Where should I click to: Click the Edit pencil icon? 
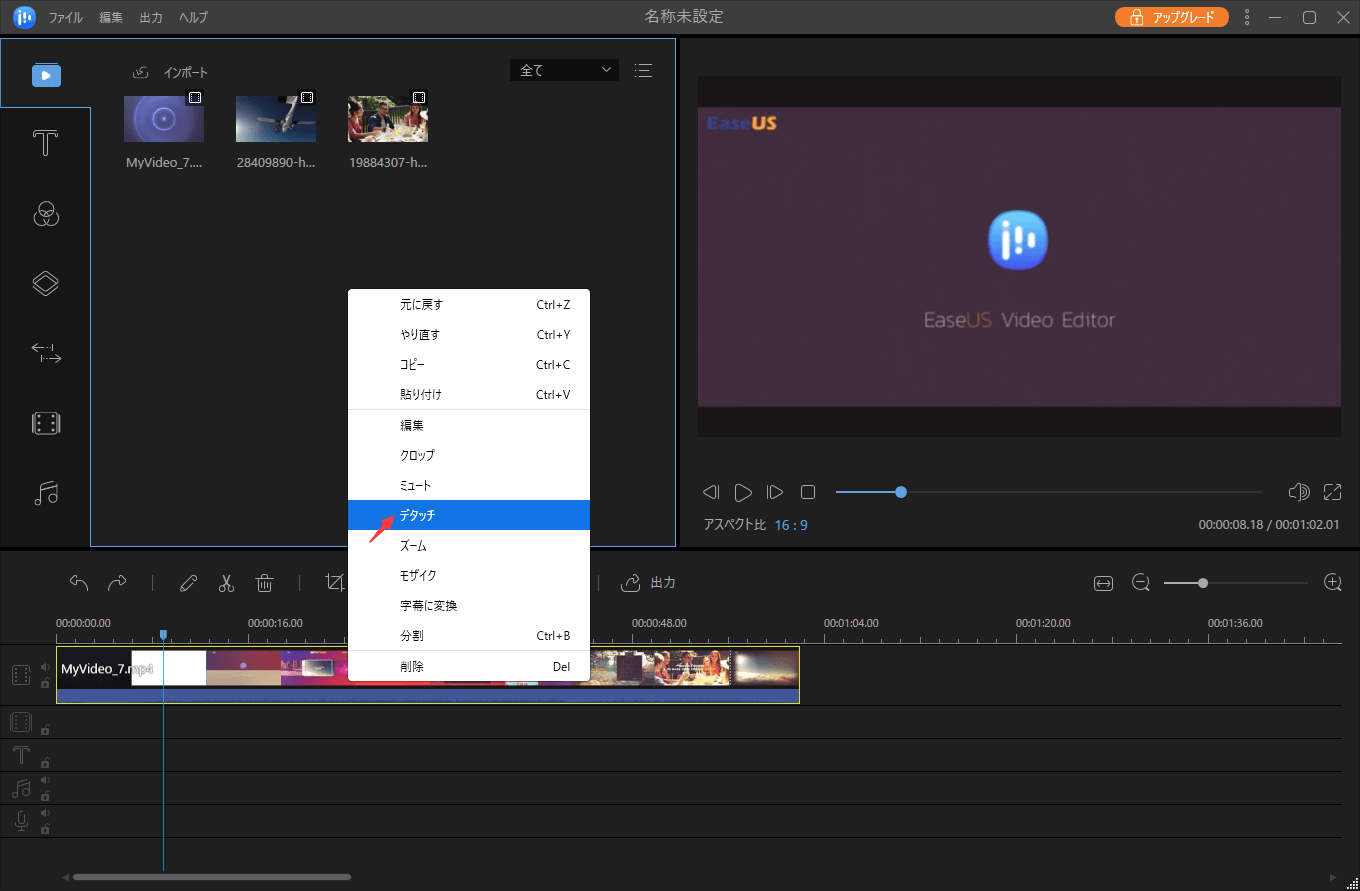(x=188, y=582)
